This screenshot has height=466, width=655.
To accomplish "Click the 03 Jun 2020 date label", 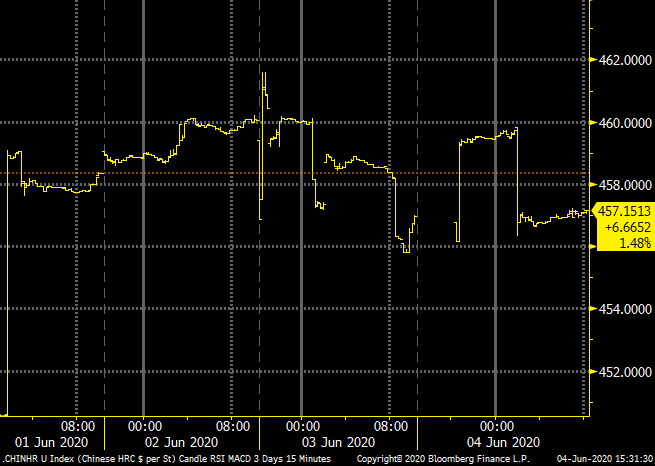I will click(340, 442).
